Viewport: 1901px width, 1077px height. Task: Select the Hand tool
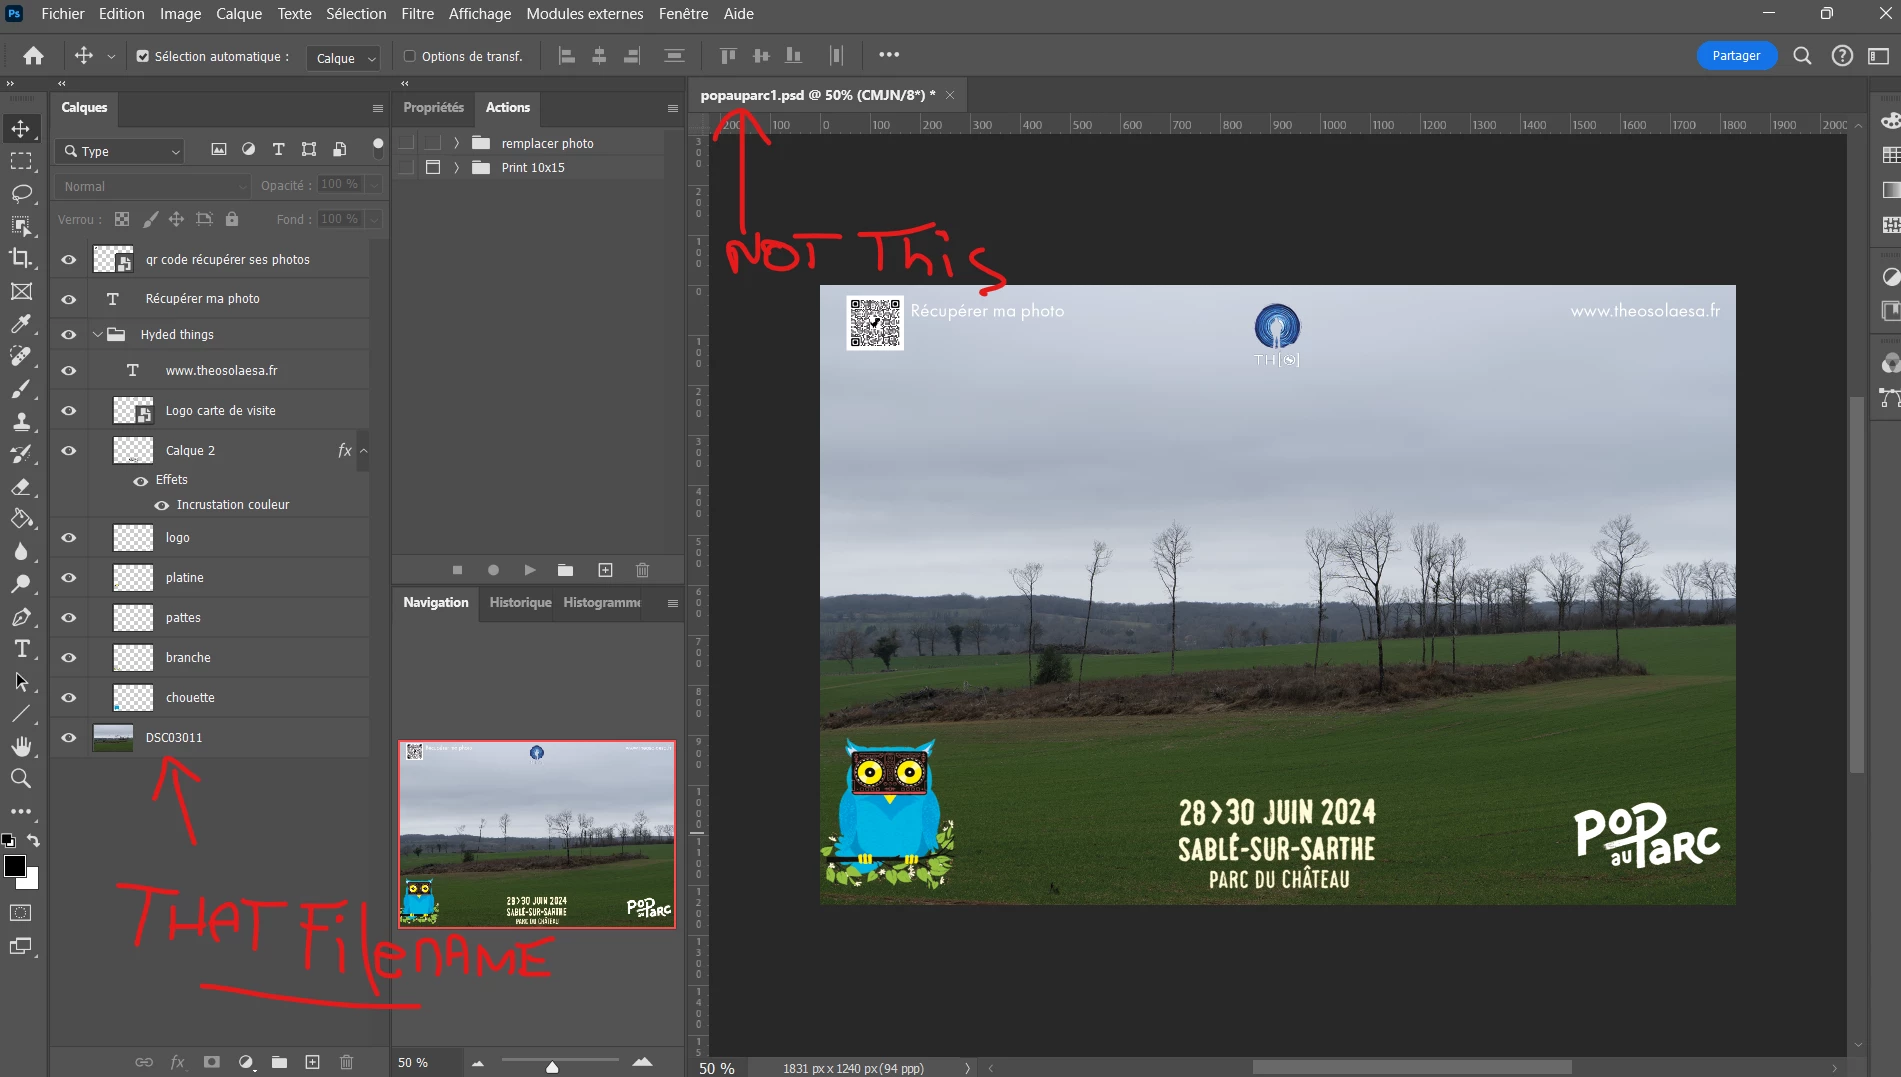[21, 746]
